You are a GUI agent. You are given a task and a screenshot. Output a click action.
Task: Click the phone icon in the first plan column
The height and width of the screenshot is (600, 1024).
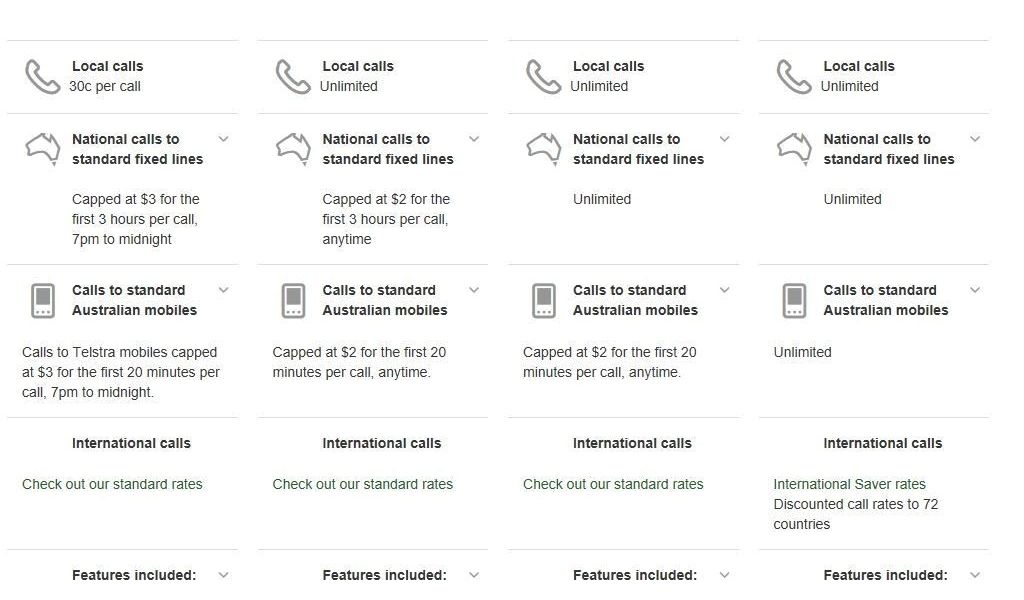tap(42, 77)
